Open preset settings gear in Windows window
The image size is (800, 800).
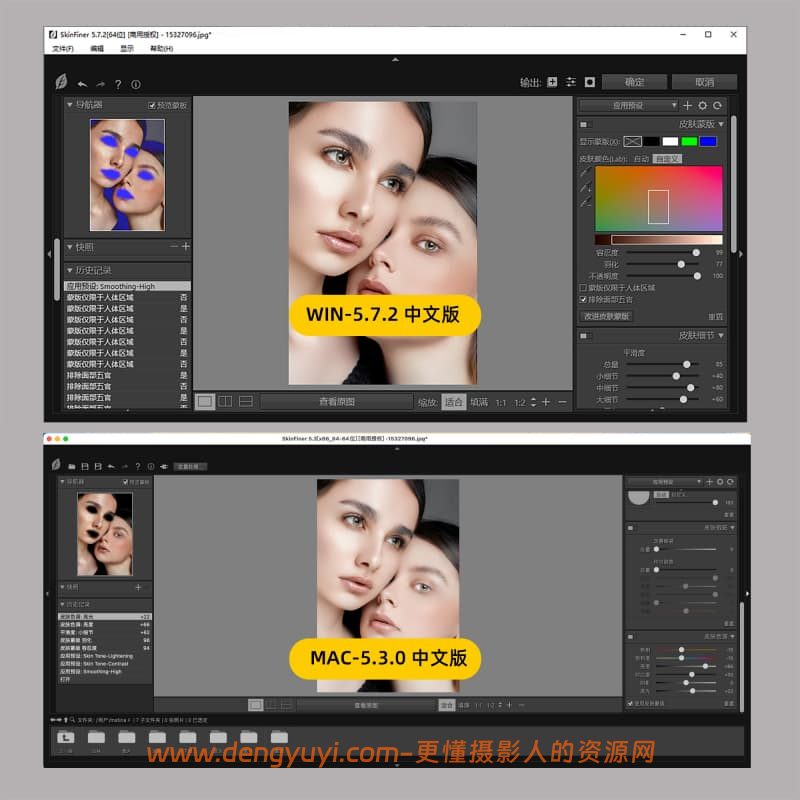pos(703,106)
